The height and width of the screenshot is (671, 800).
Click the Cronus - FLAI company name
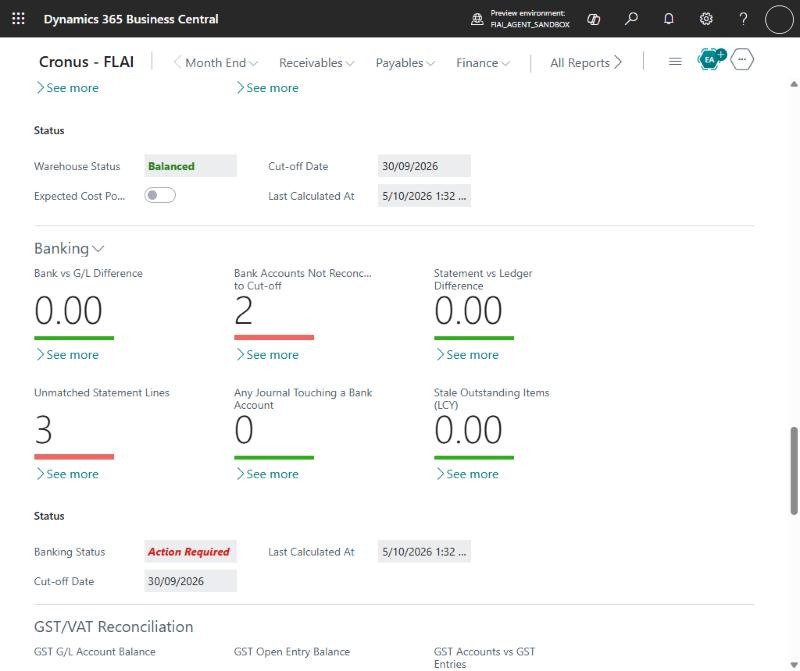click(x=86, y=62)
